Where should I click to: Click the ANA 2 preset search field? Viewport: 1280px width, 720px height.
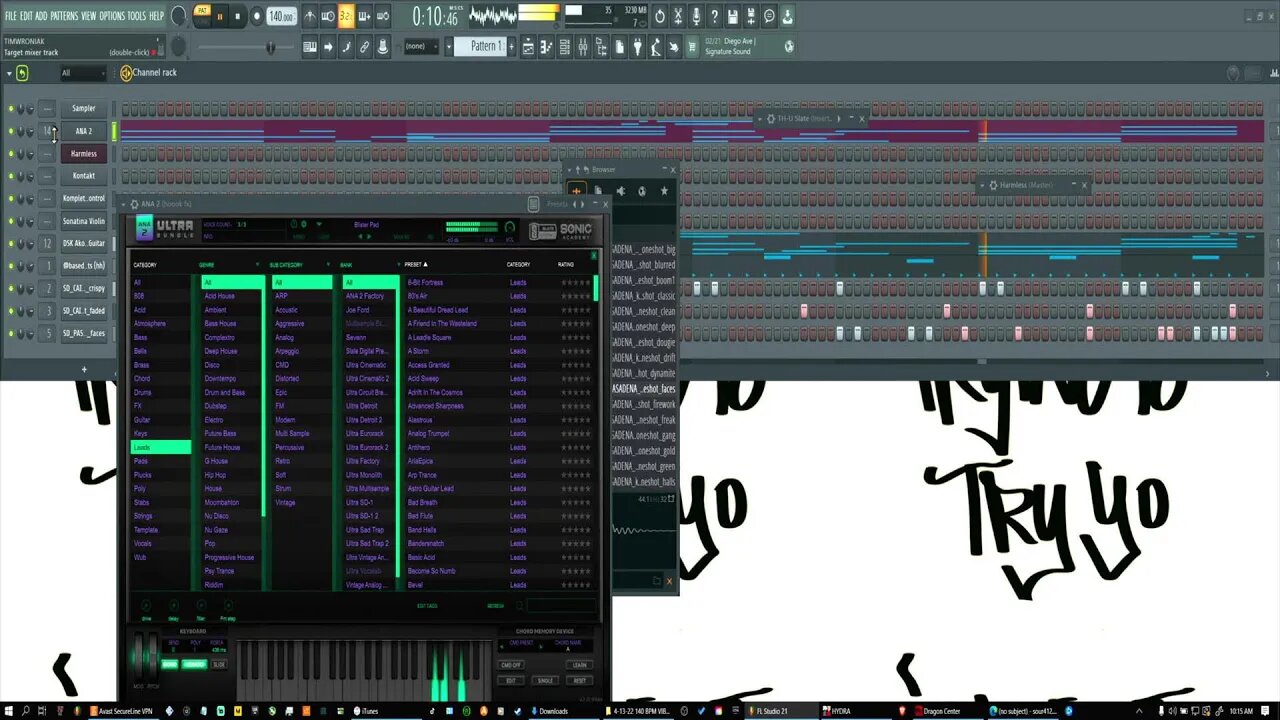pos(563,605)
